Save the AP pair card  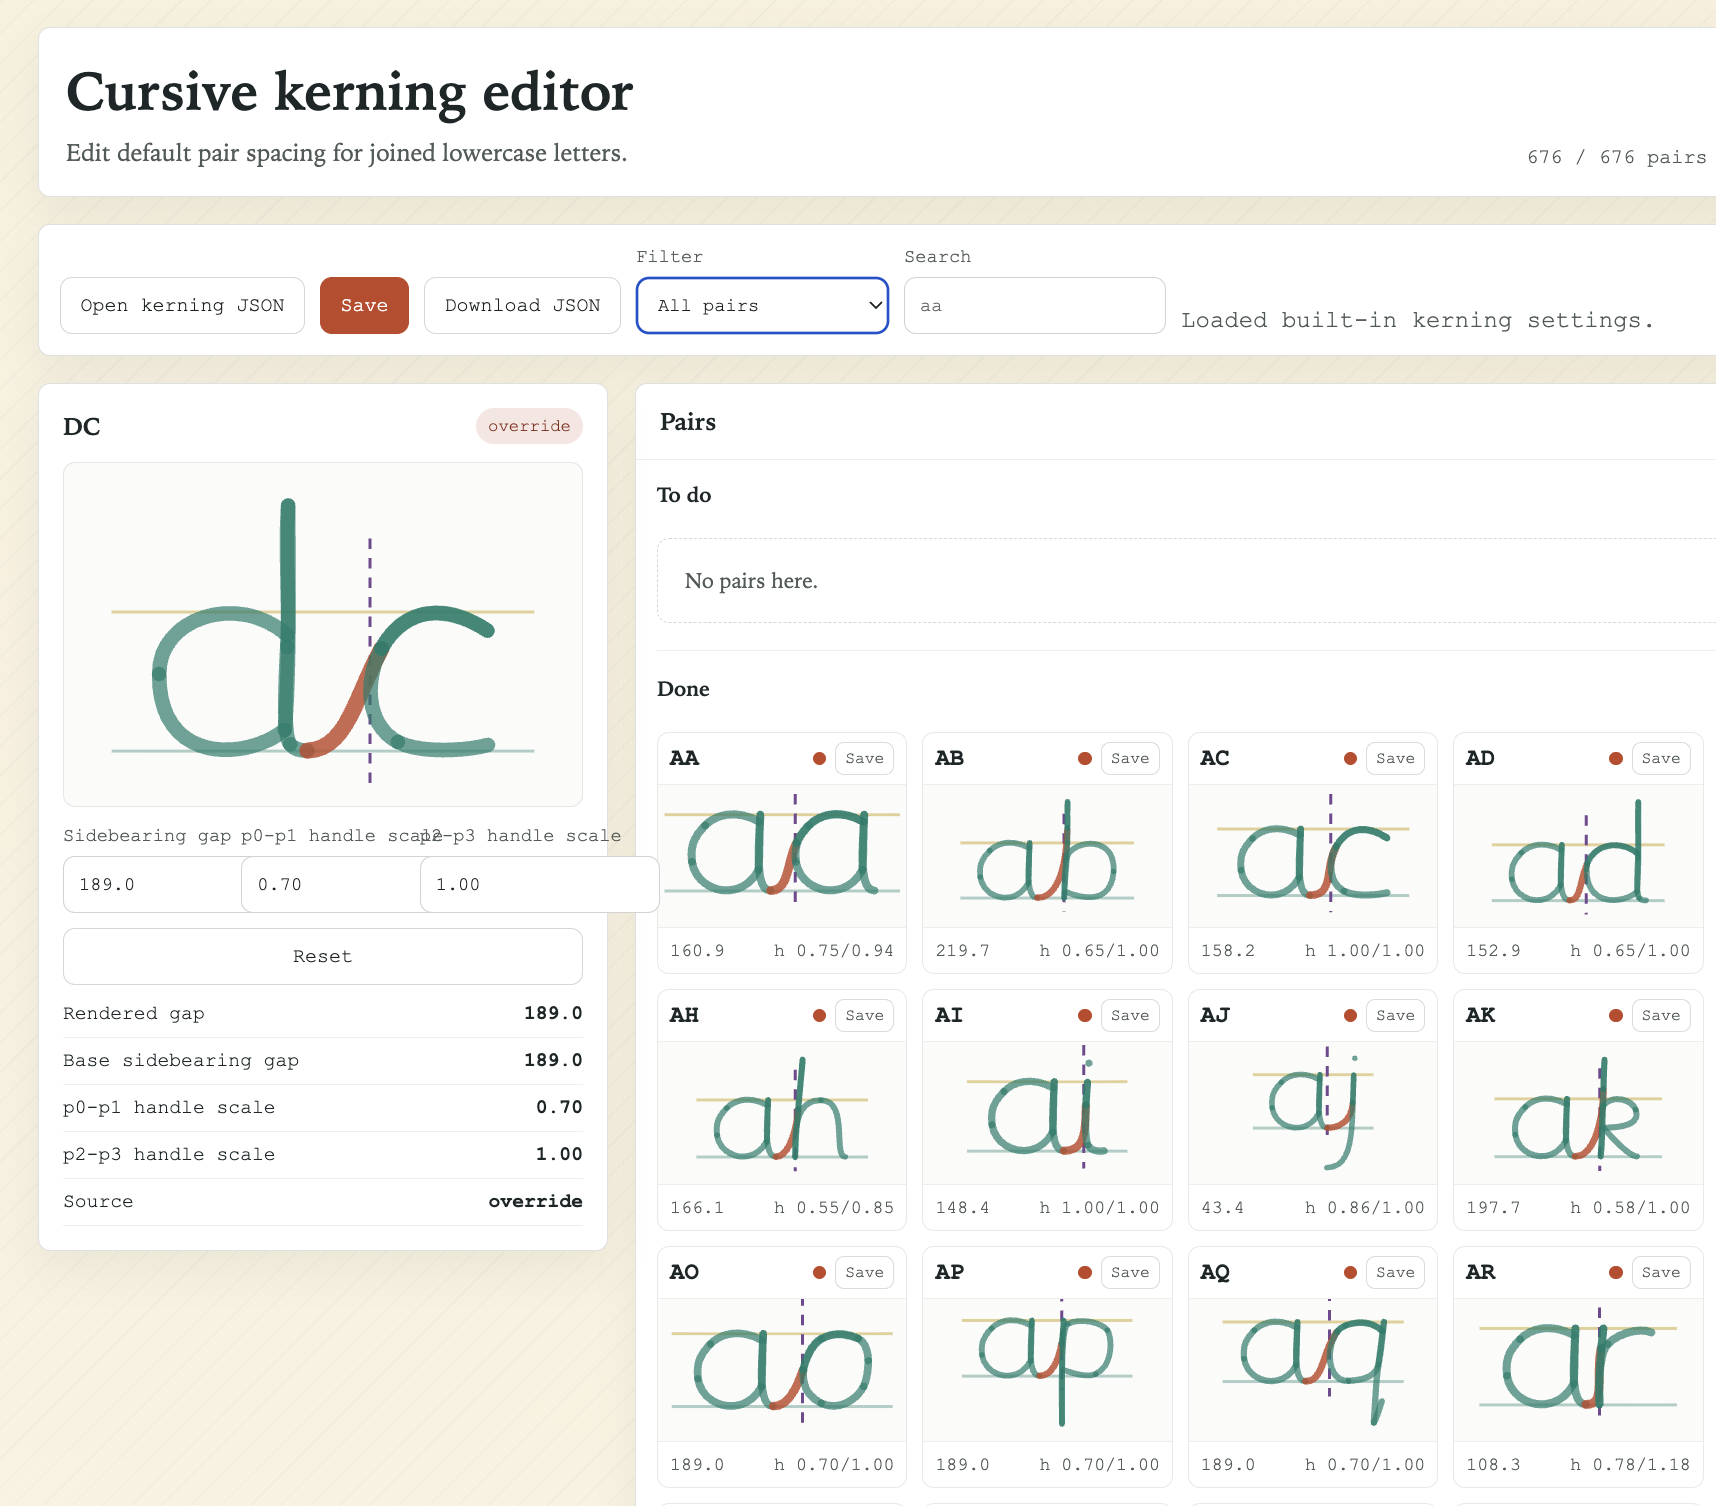tap(1130, 1273)
